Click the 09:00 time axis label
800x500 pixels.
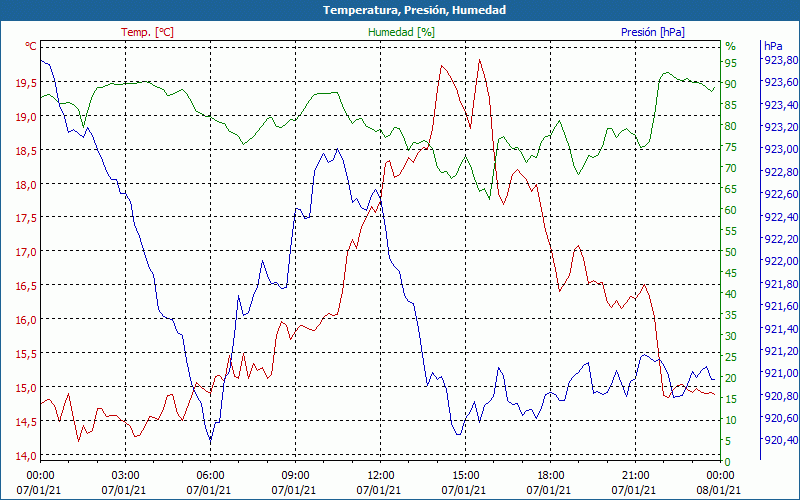[x=295, y=476]
